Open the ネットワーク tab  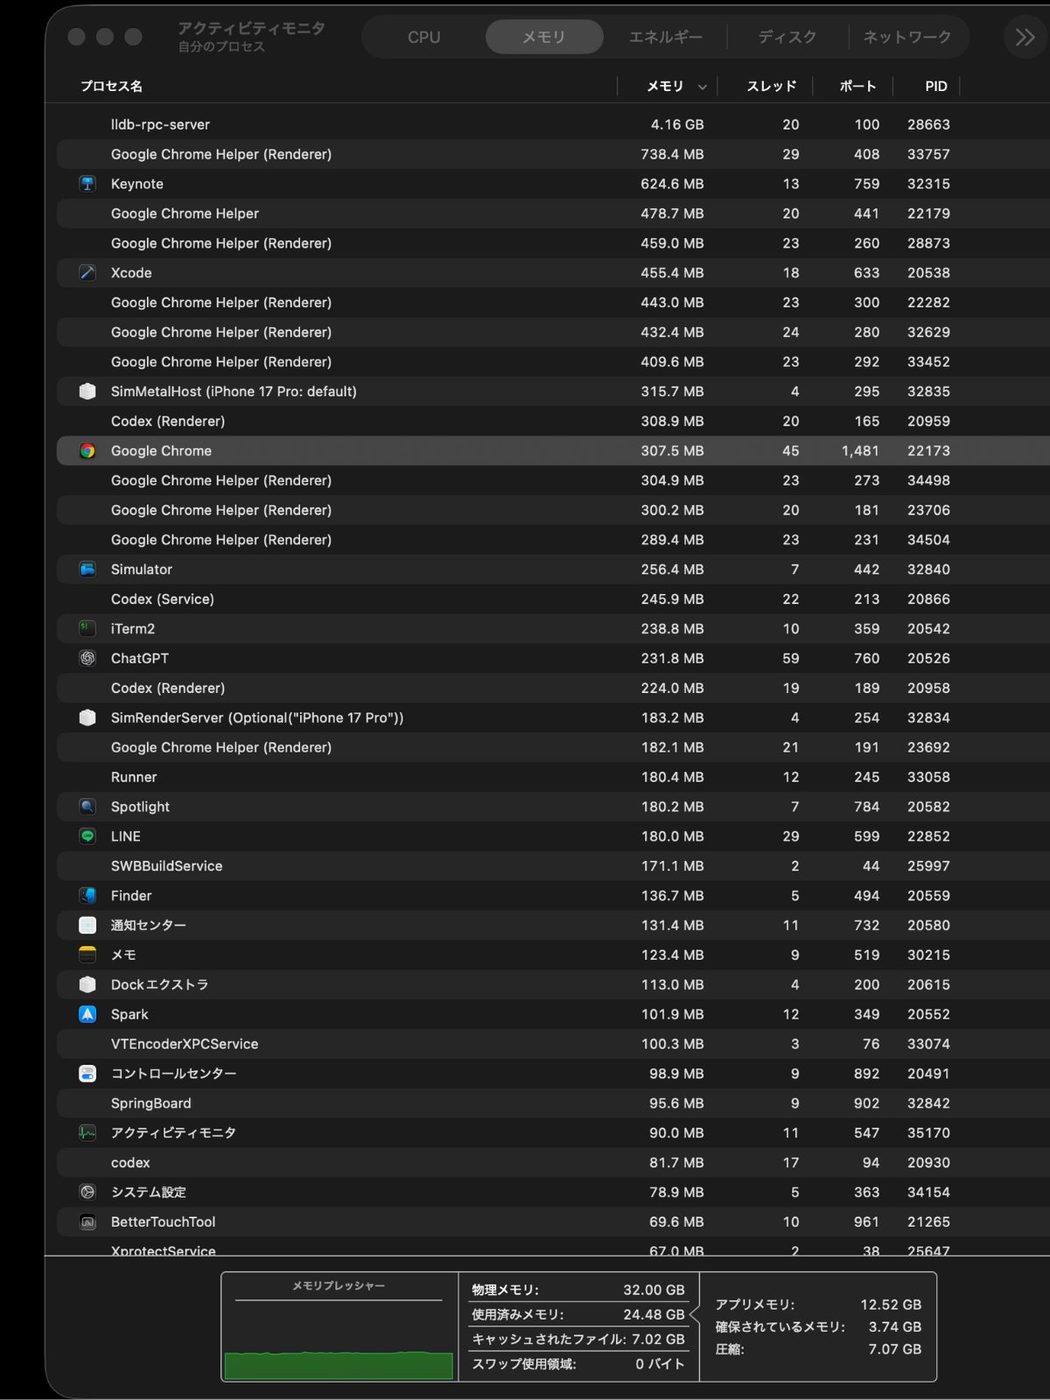pos(907,37)
